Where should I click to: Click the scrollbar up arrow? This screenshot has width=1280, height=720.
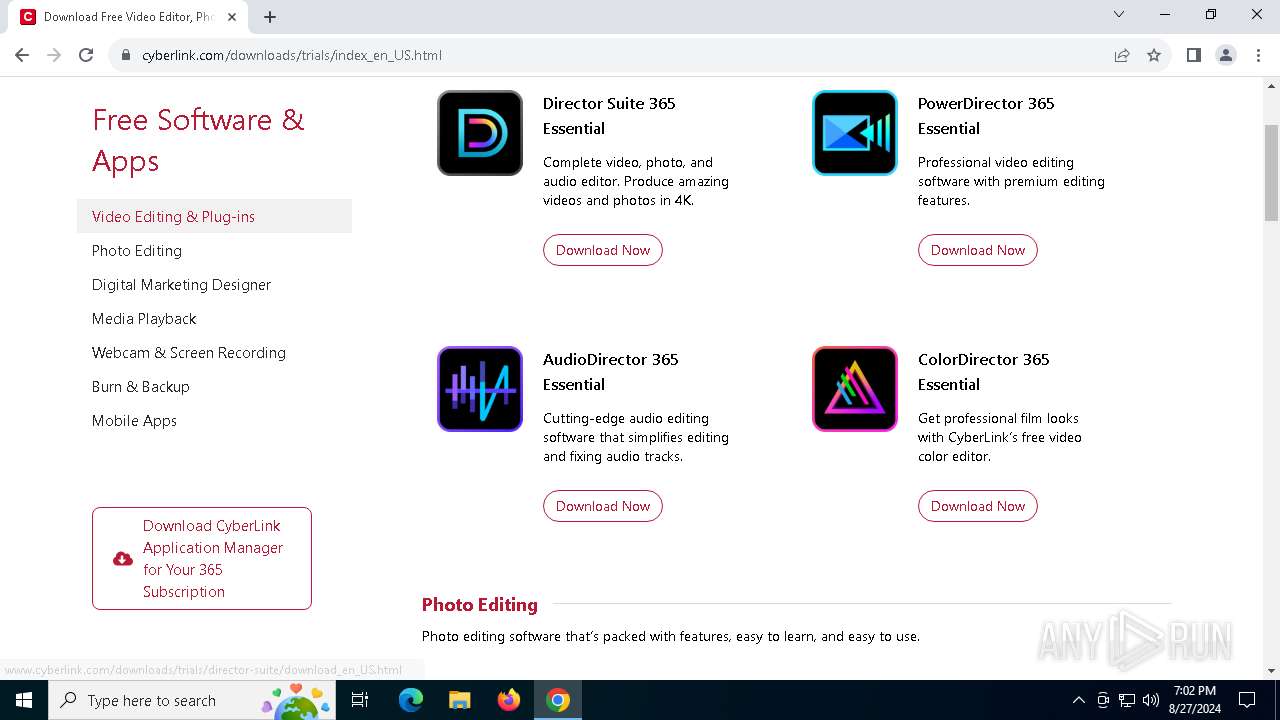click(1272, 85)
